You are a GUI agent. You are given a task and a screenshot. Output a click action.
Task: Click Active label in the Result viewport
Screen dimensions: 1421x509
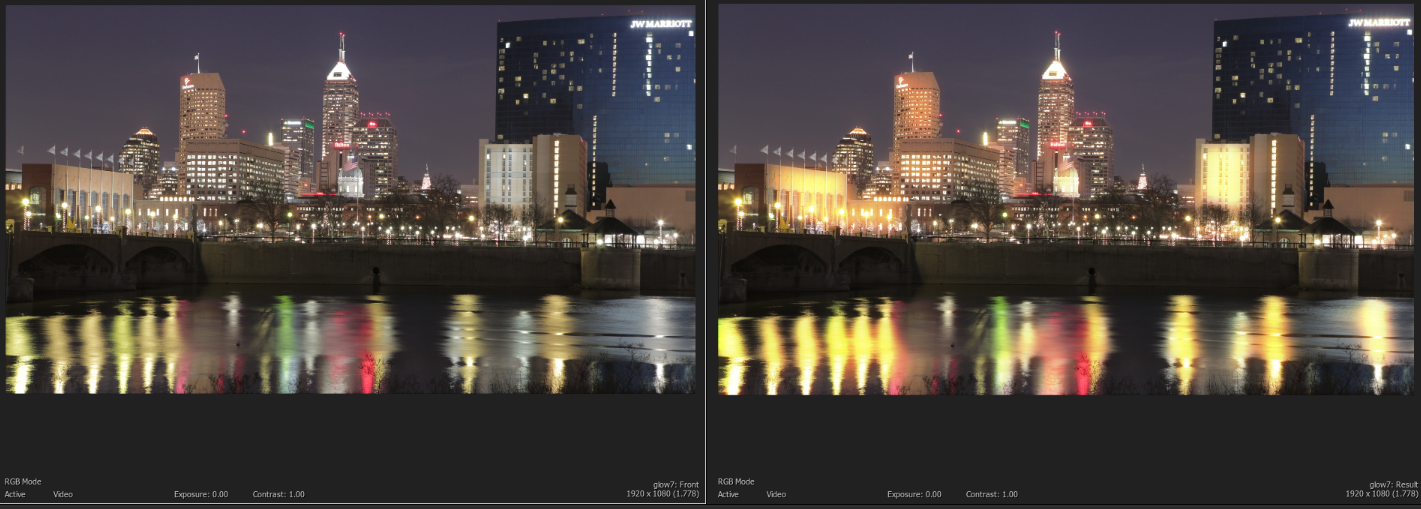pyautogui.click(x=728, y=494)
